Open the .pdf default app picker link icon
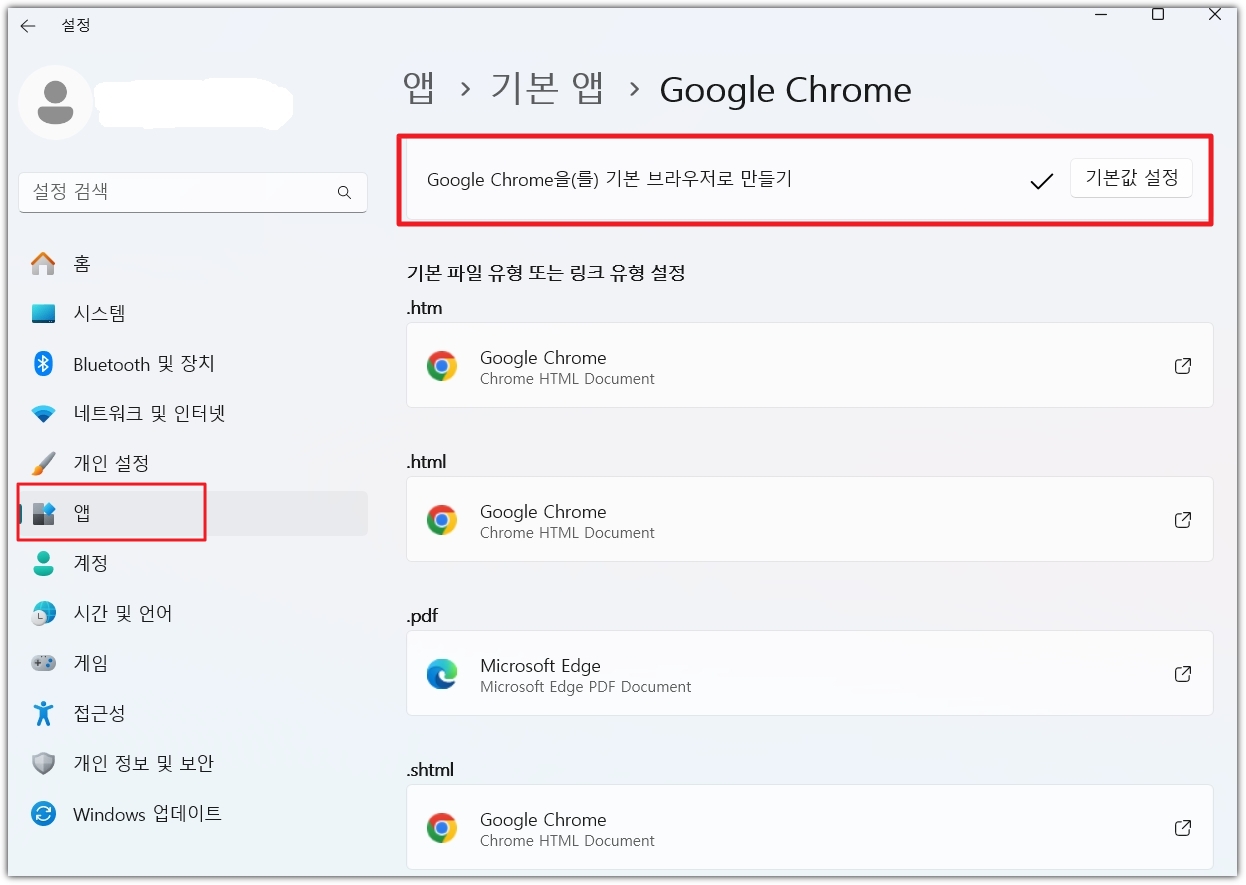The width and height of the screenshot is (1246, 885). pyautogui.click(x=1183, y=674)
